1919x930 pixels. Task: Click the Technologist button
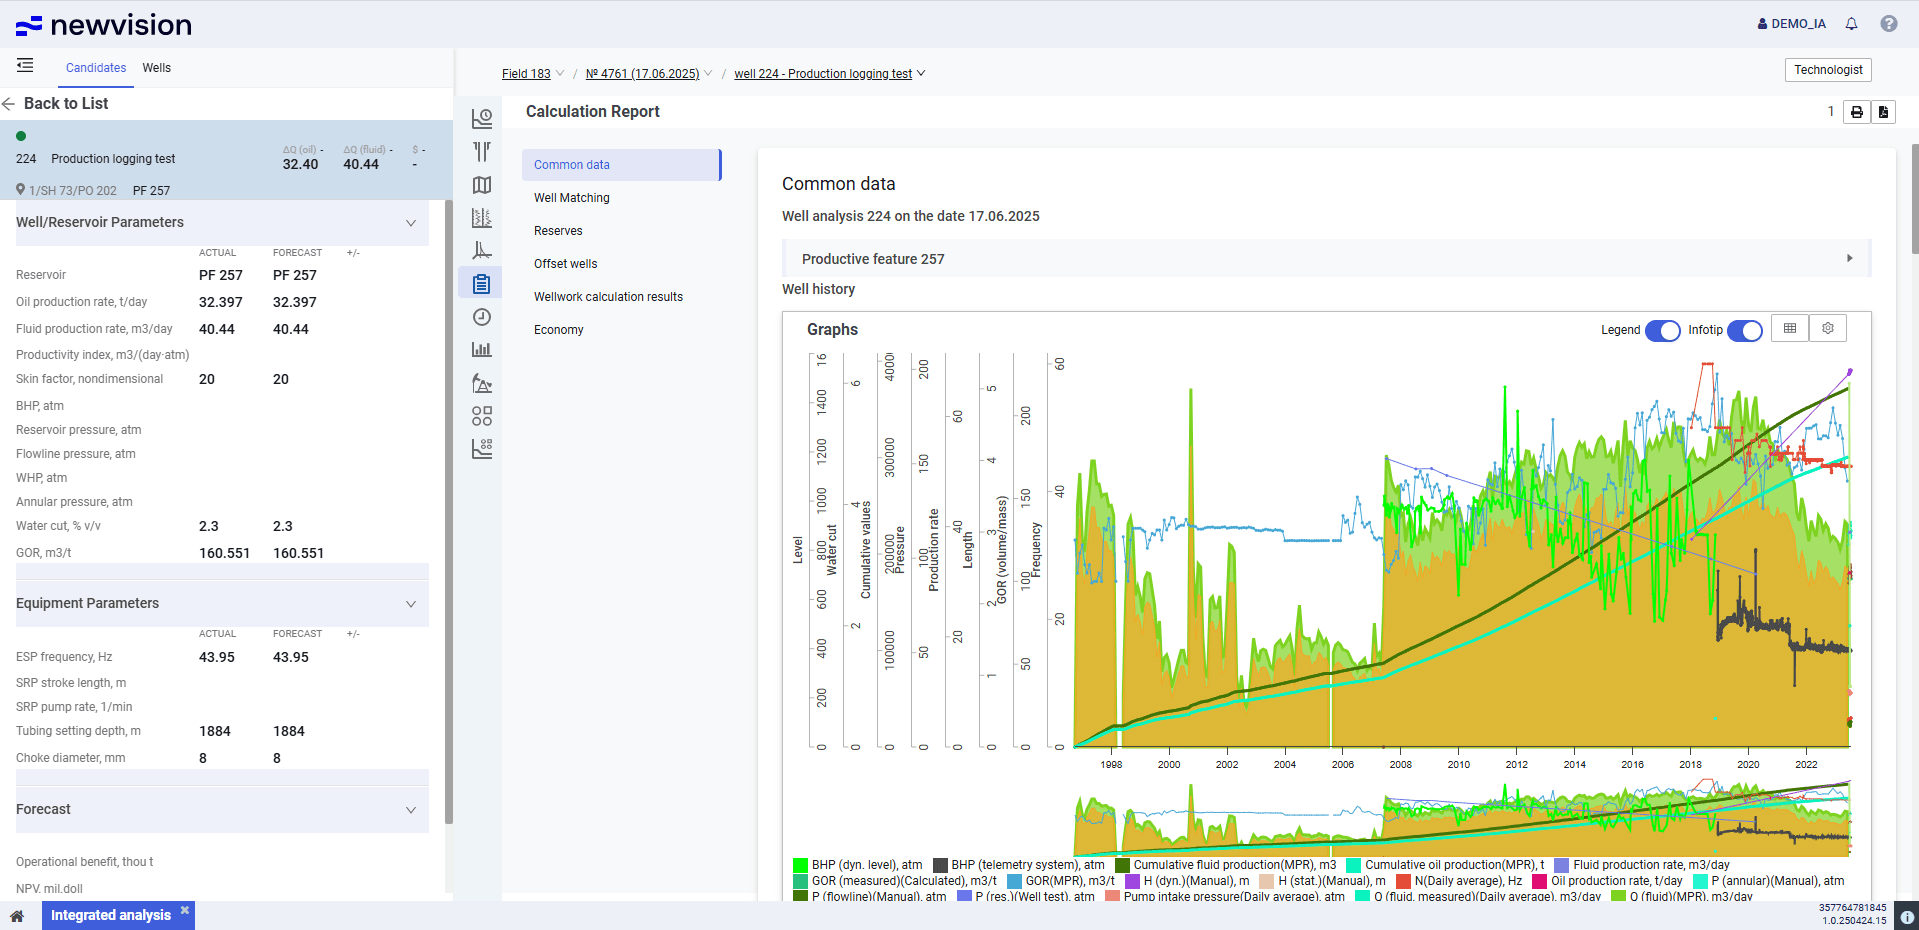click(x=1827, y=70)
